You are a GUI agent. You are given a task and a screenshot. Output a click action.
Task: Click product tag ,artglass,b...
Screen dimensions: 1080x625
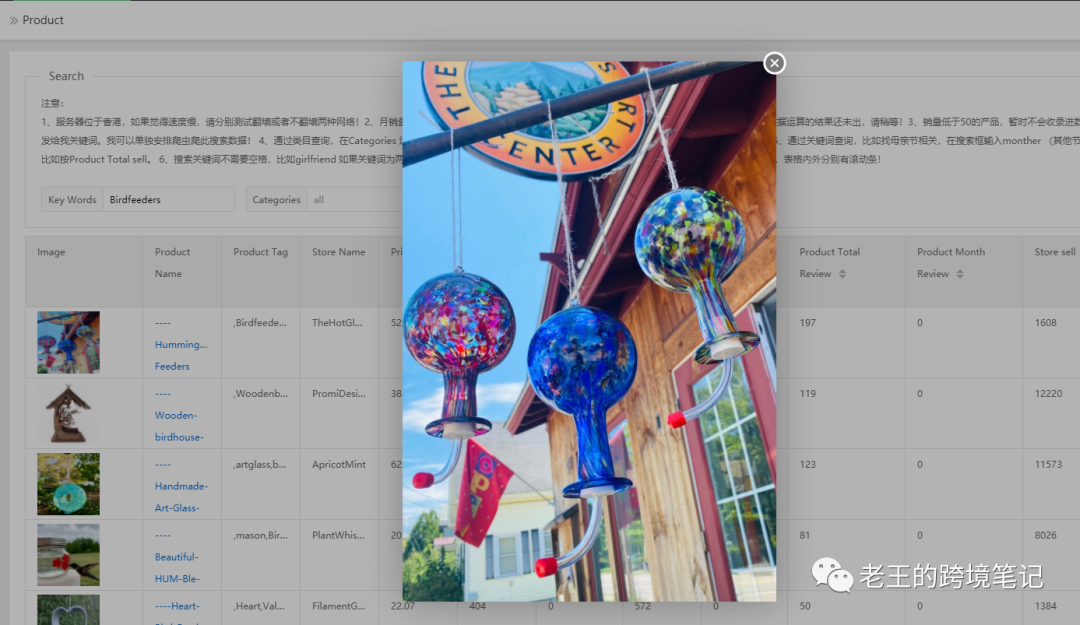[260, 464]
